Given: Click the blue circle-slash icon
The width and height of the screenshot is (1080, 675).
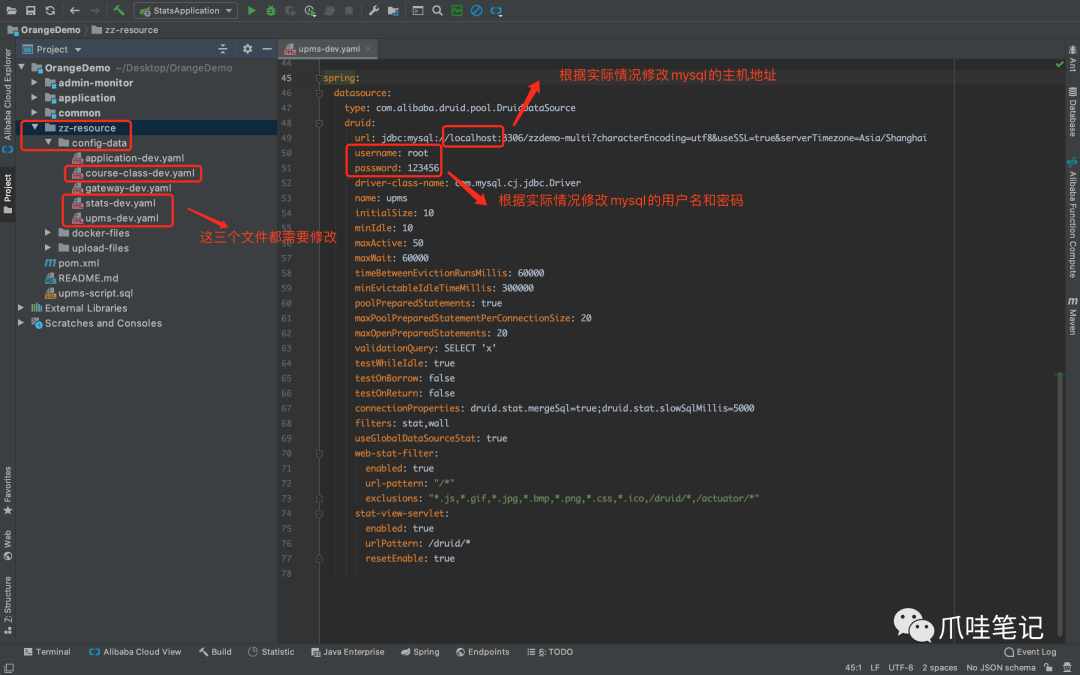Looking at the screenshot, I should [x=476, y=10].
